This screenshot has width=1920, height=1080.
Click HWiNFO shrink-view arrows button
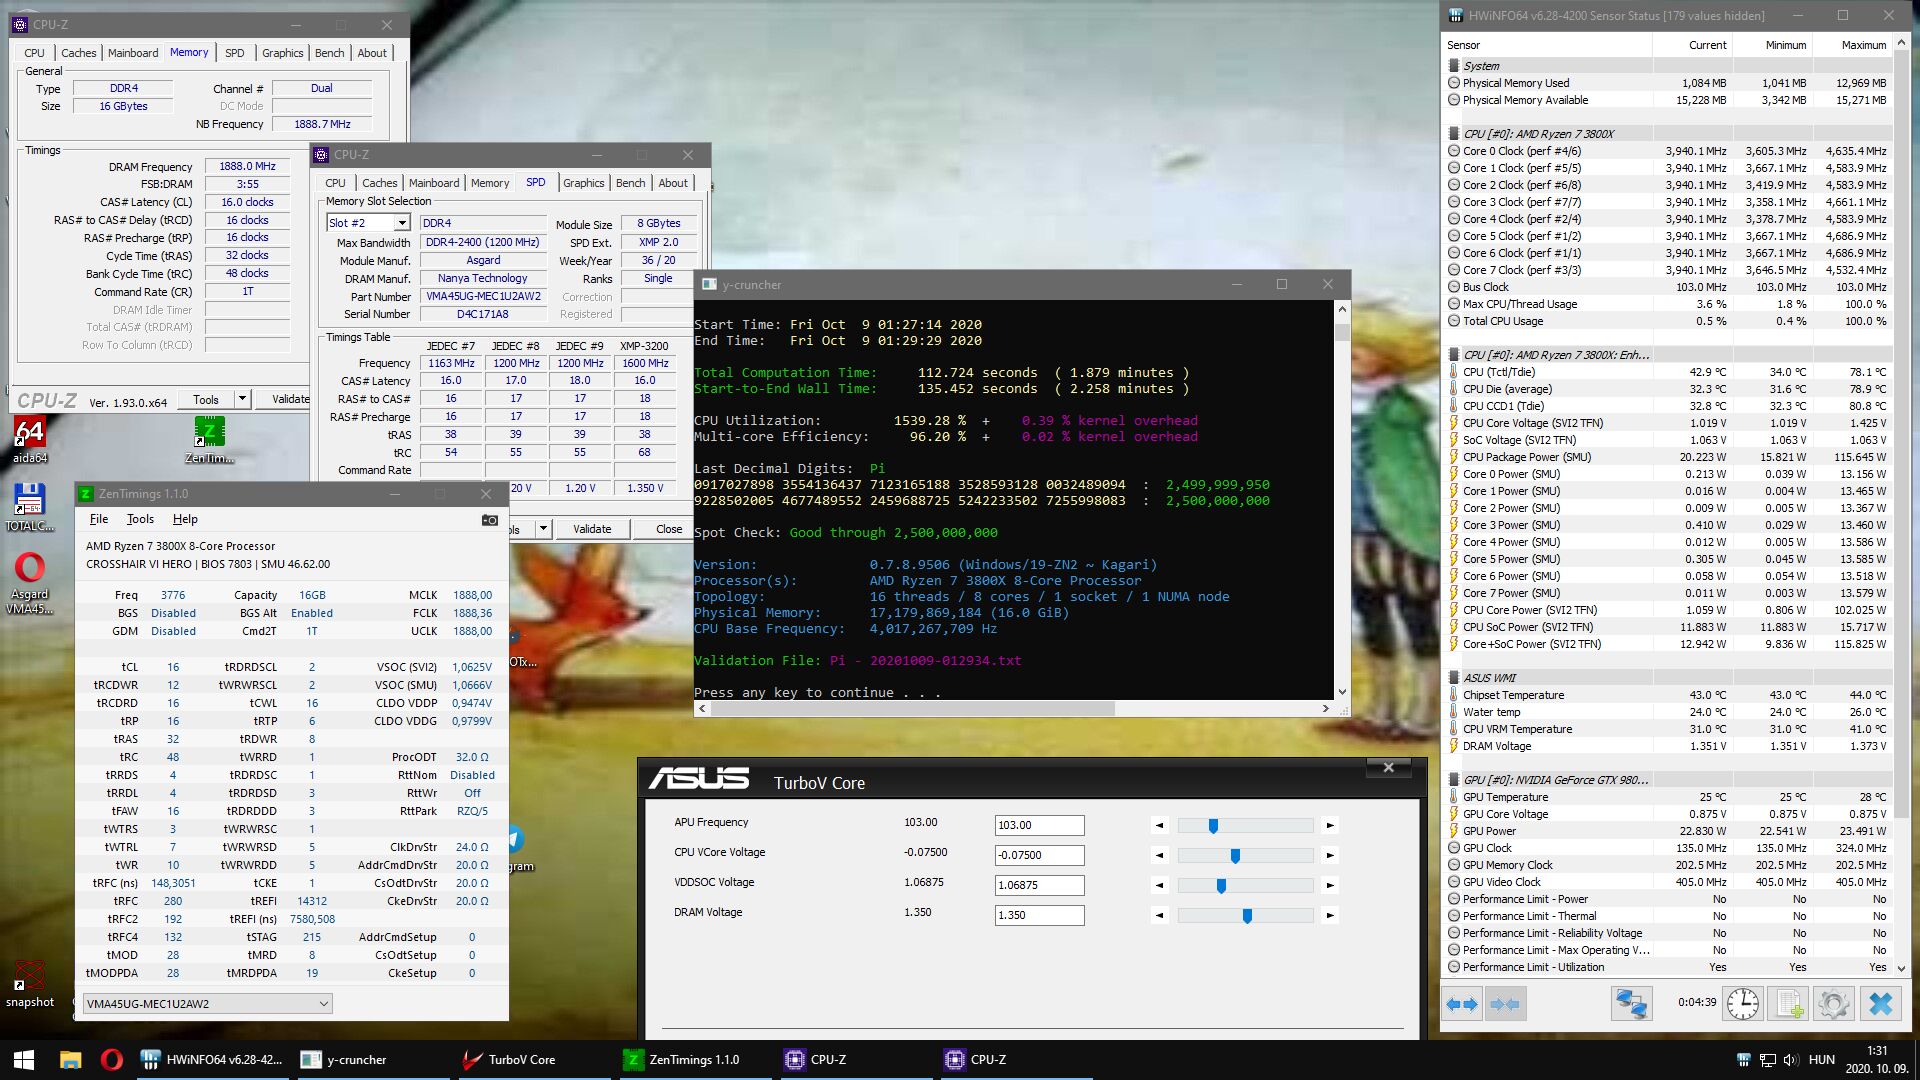[x=1506, y=1003]
